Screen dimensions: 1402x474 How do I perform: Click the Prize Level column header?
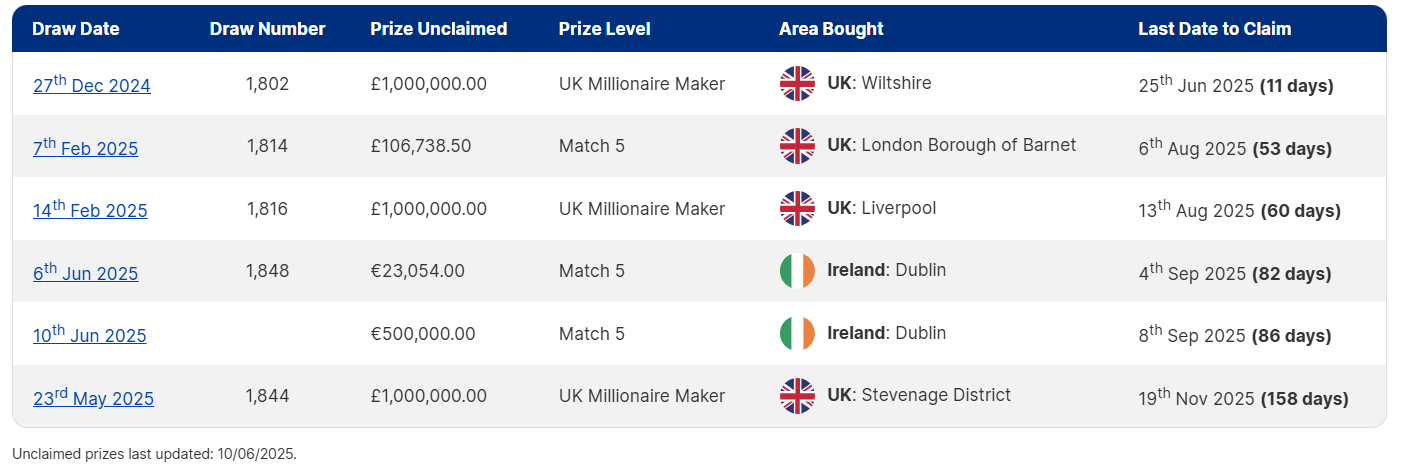click(x=605, y=29)
